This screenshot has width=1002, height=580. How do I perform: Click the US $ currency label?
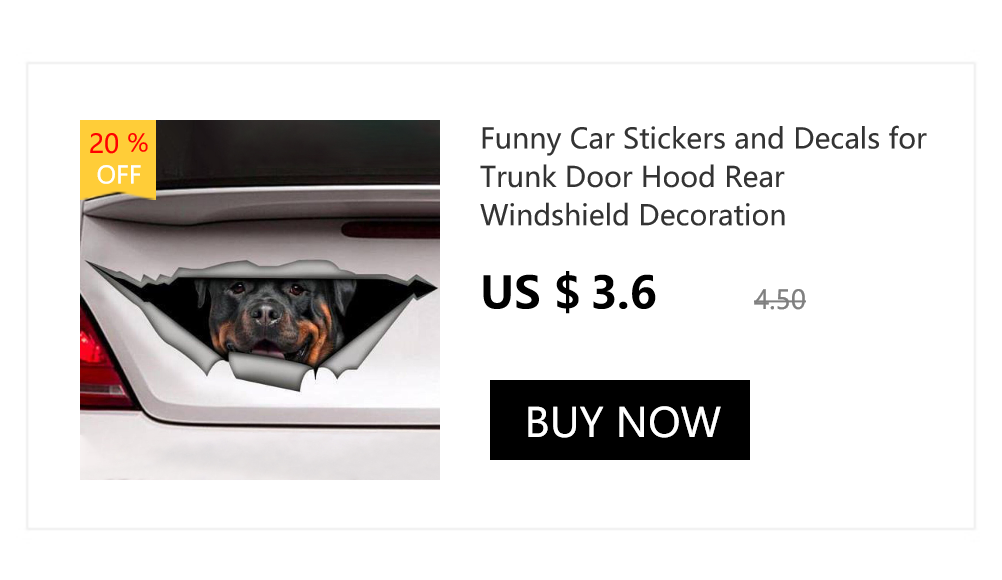tap(530, 293)
